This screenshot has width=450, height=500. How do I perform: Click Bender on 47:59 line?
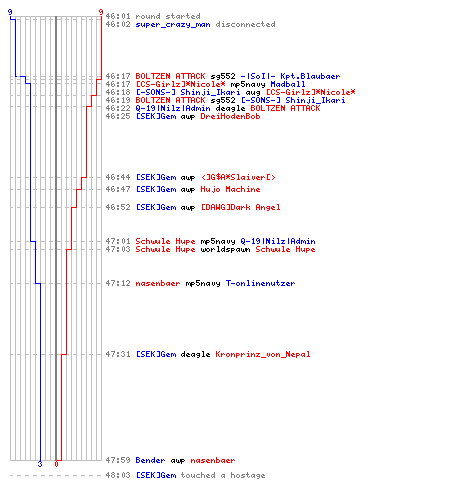click(150, 460)
